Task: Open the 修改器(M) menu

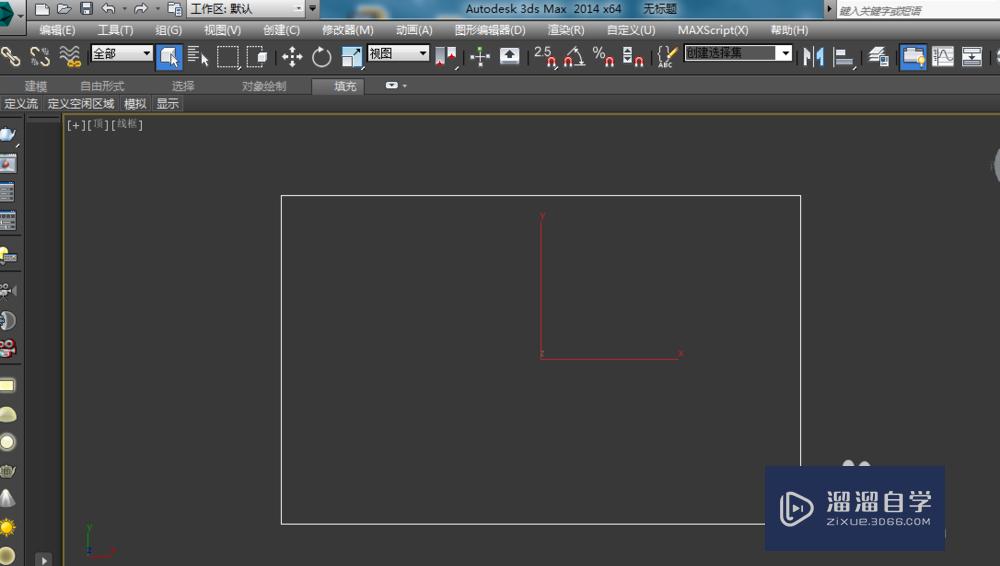Action: coord(348,30)
